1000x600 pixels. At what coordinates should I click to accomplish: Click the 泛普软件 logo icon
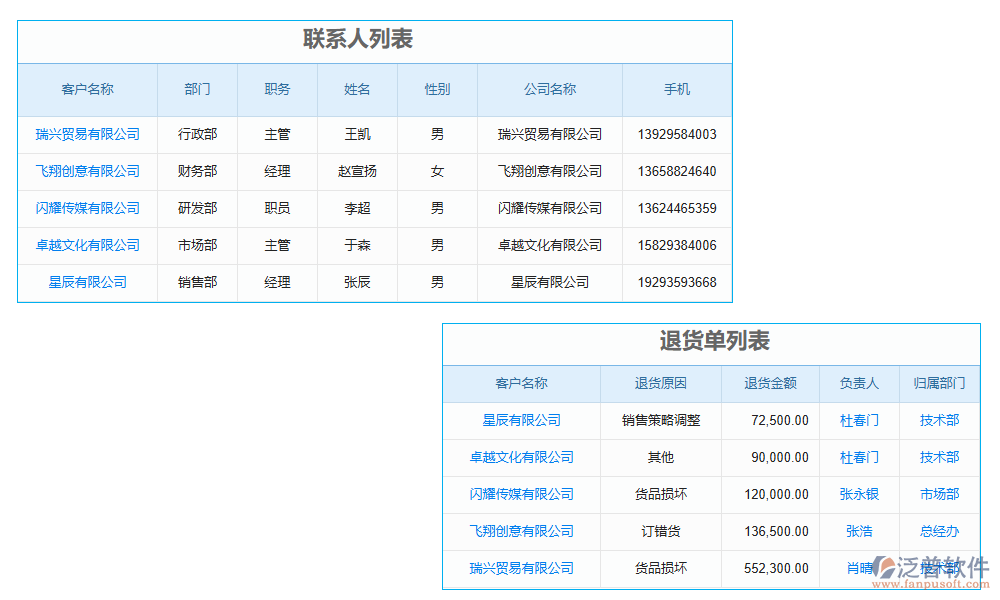884,567
